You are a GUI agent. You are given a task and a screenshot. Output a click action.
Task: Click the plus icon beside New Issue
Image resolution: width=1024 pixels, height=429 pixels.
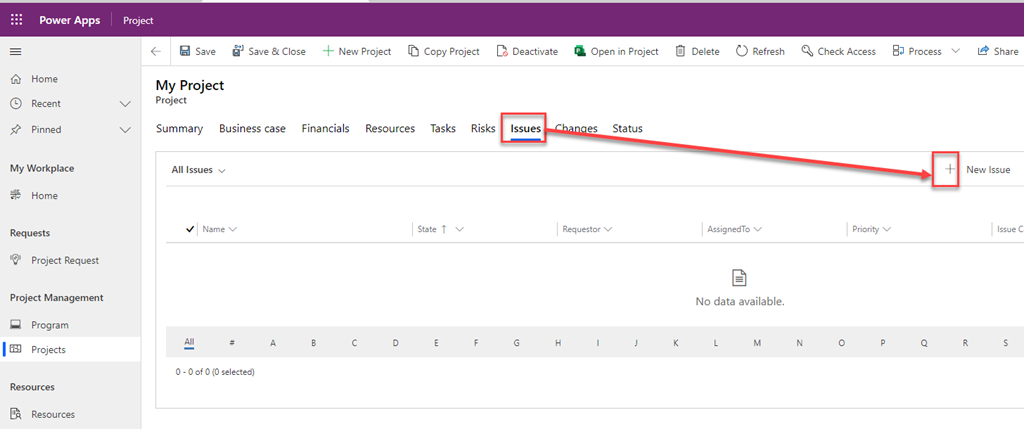(x=949, y=170)
